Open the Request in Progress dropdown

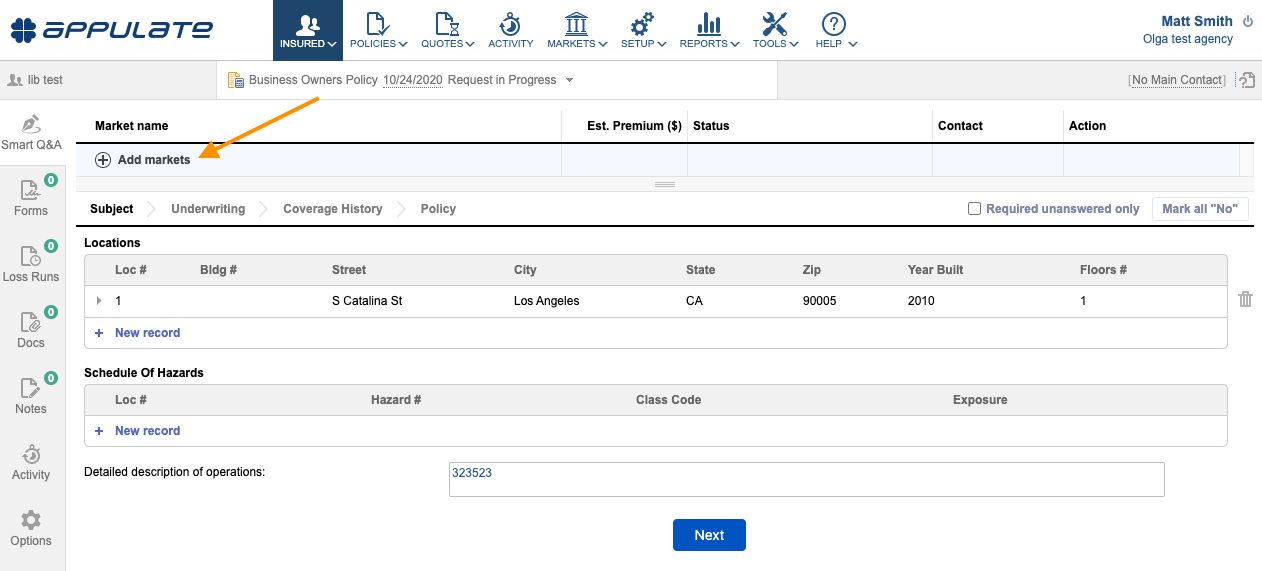[569, 80]
